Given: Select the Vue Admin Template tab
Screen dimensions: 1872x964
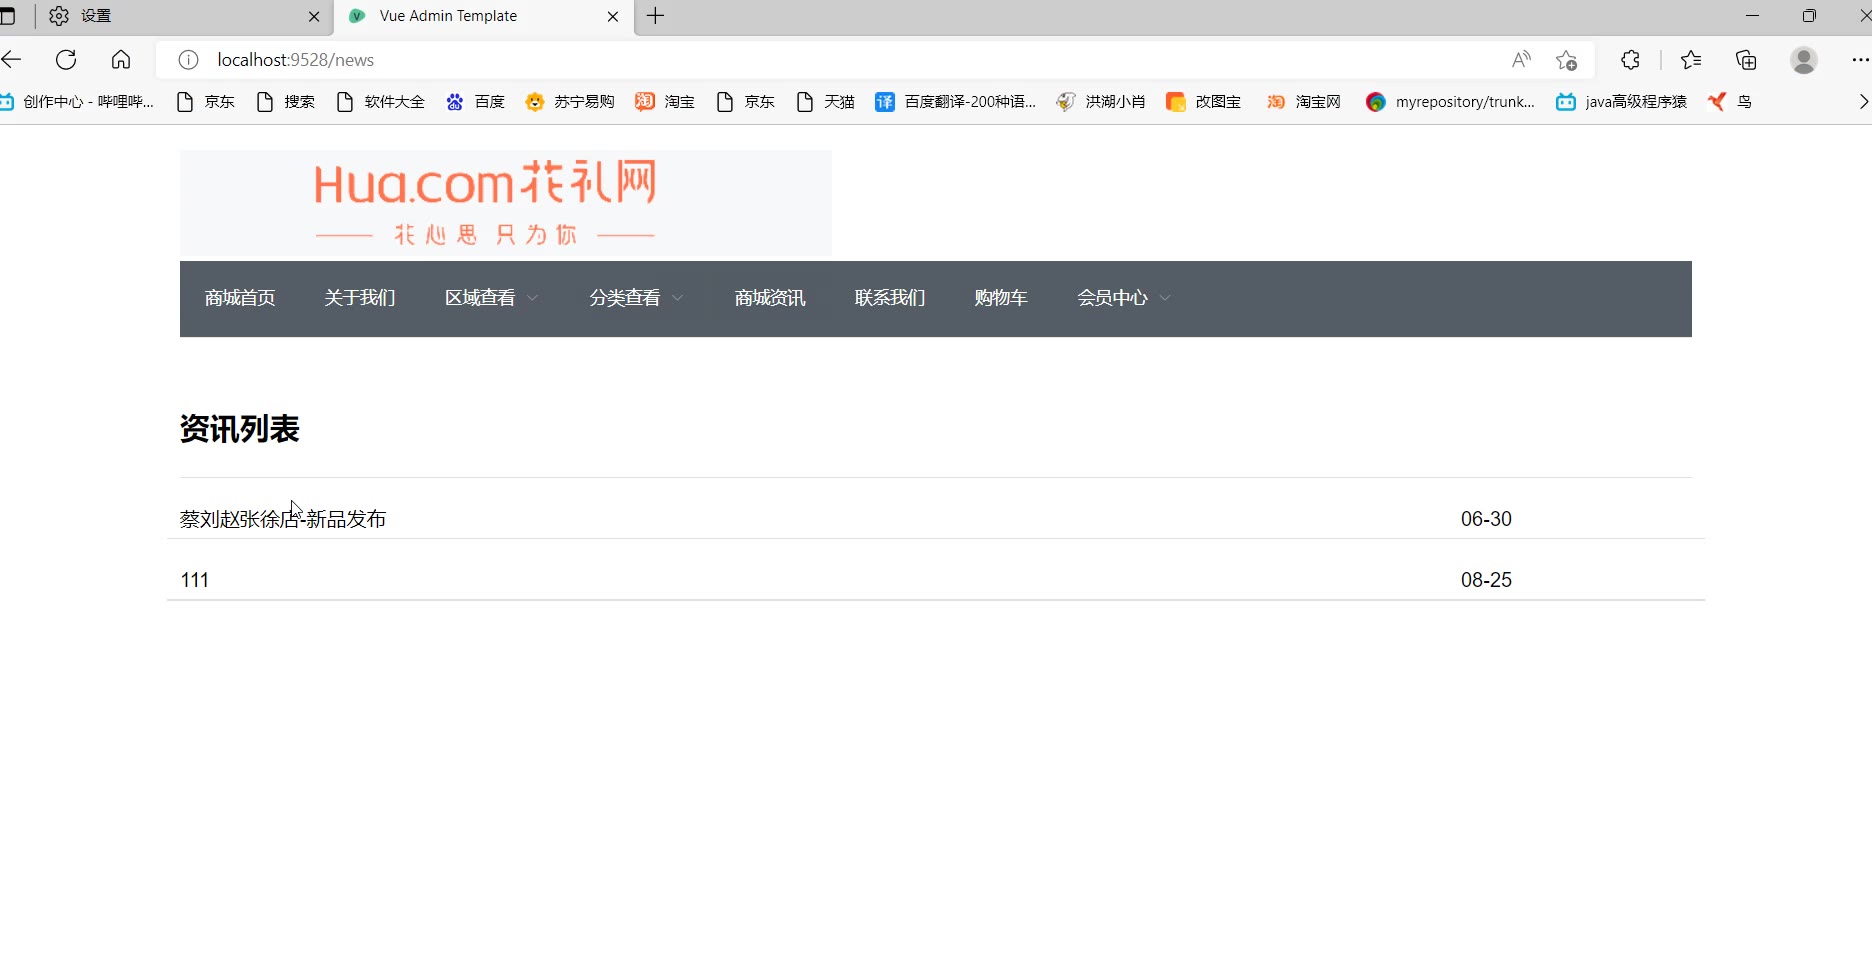Looking at the screenshot, I should 484,16.
